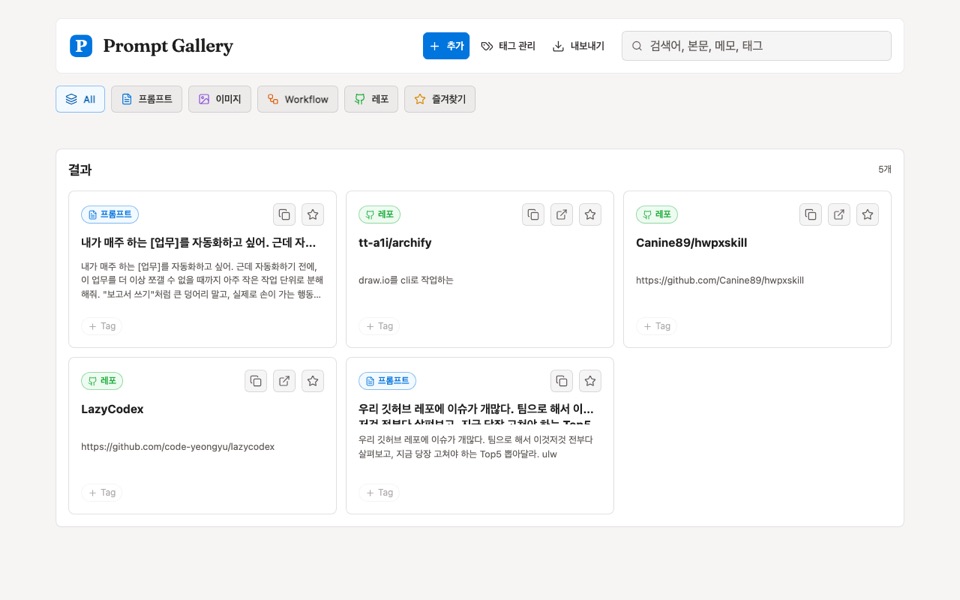Click the Prompt Gallery title text
The image size is (960, 600).
pyautogui.click(x=168, y=46)
